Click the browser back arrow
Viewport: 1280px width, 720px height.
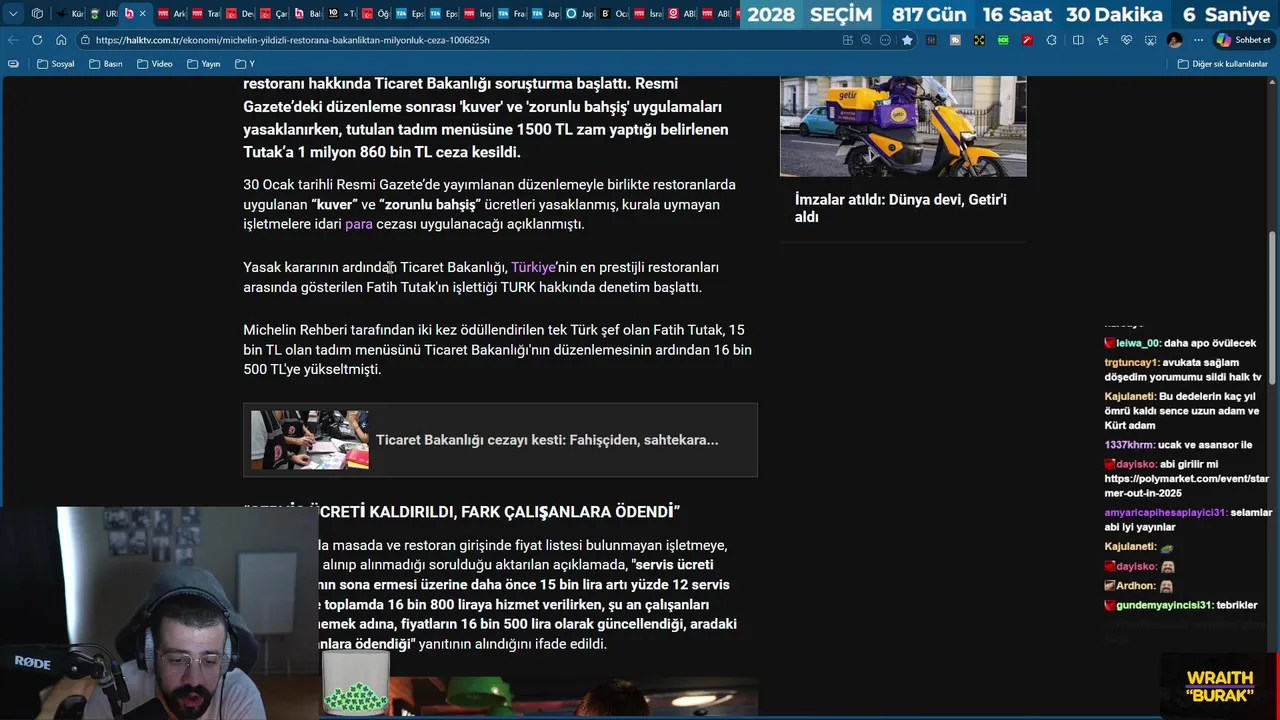pyautogui.click(x=12, y=40)
